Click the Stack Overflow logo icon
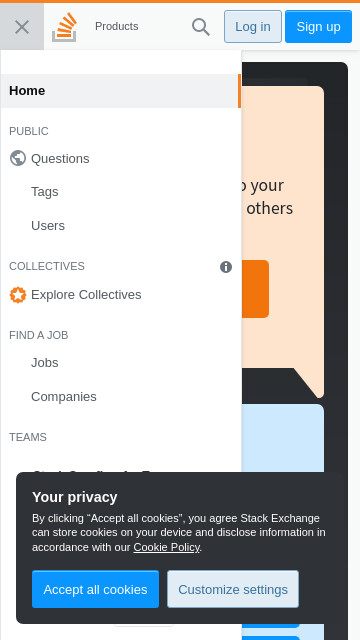The image size is (360, 640). click(x=64, y=27)
